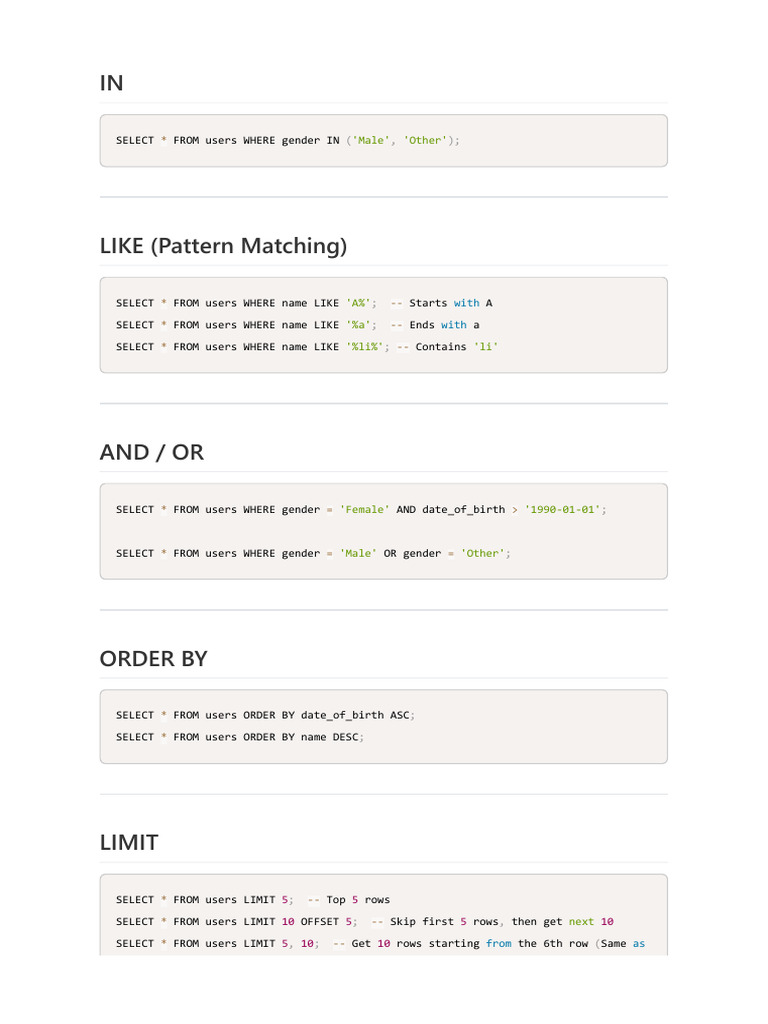
Task: Click the '%li%' pattern string
Action: click(x=364, y=346)
